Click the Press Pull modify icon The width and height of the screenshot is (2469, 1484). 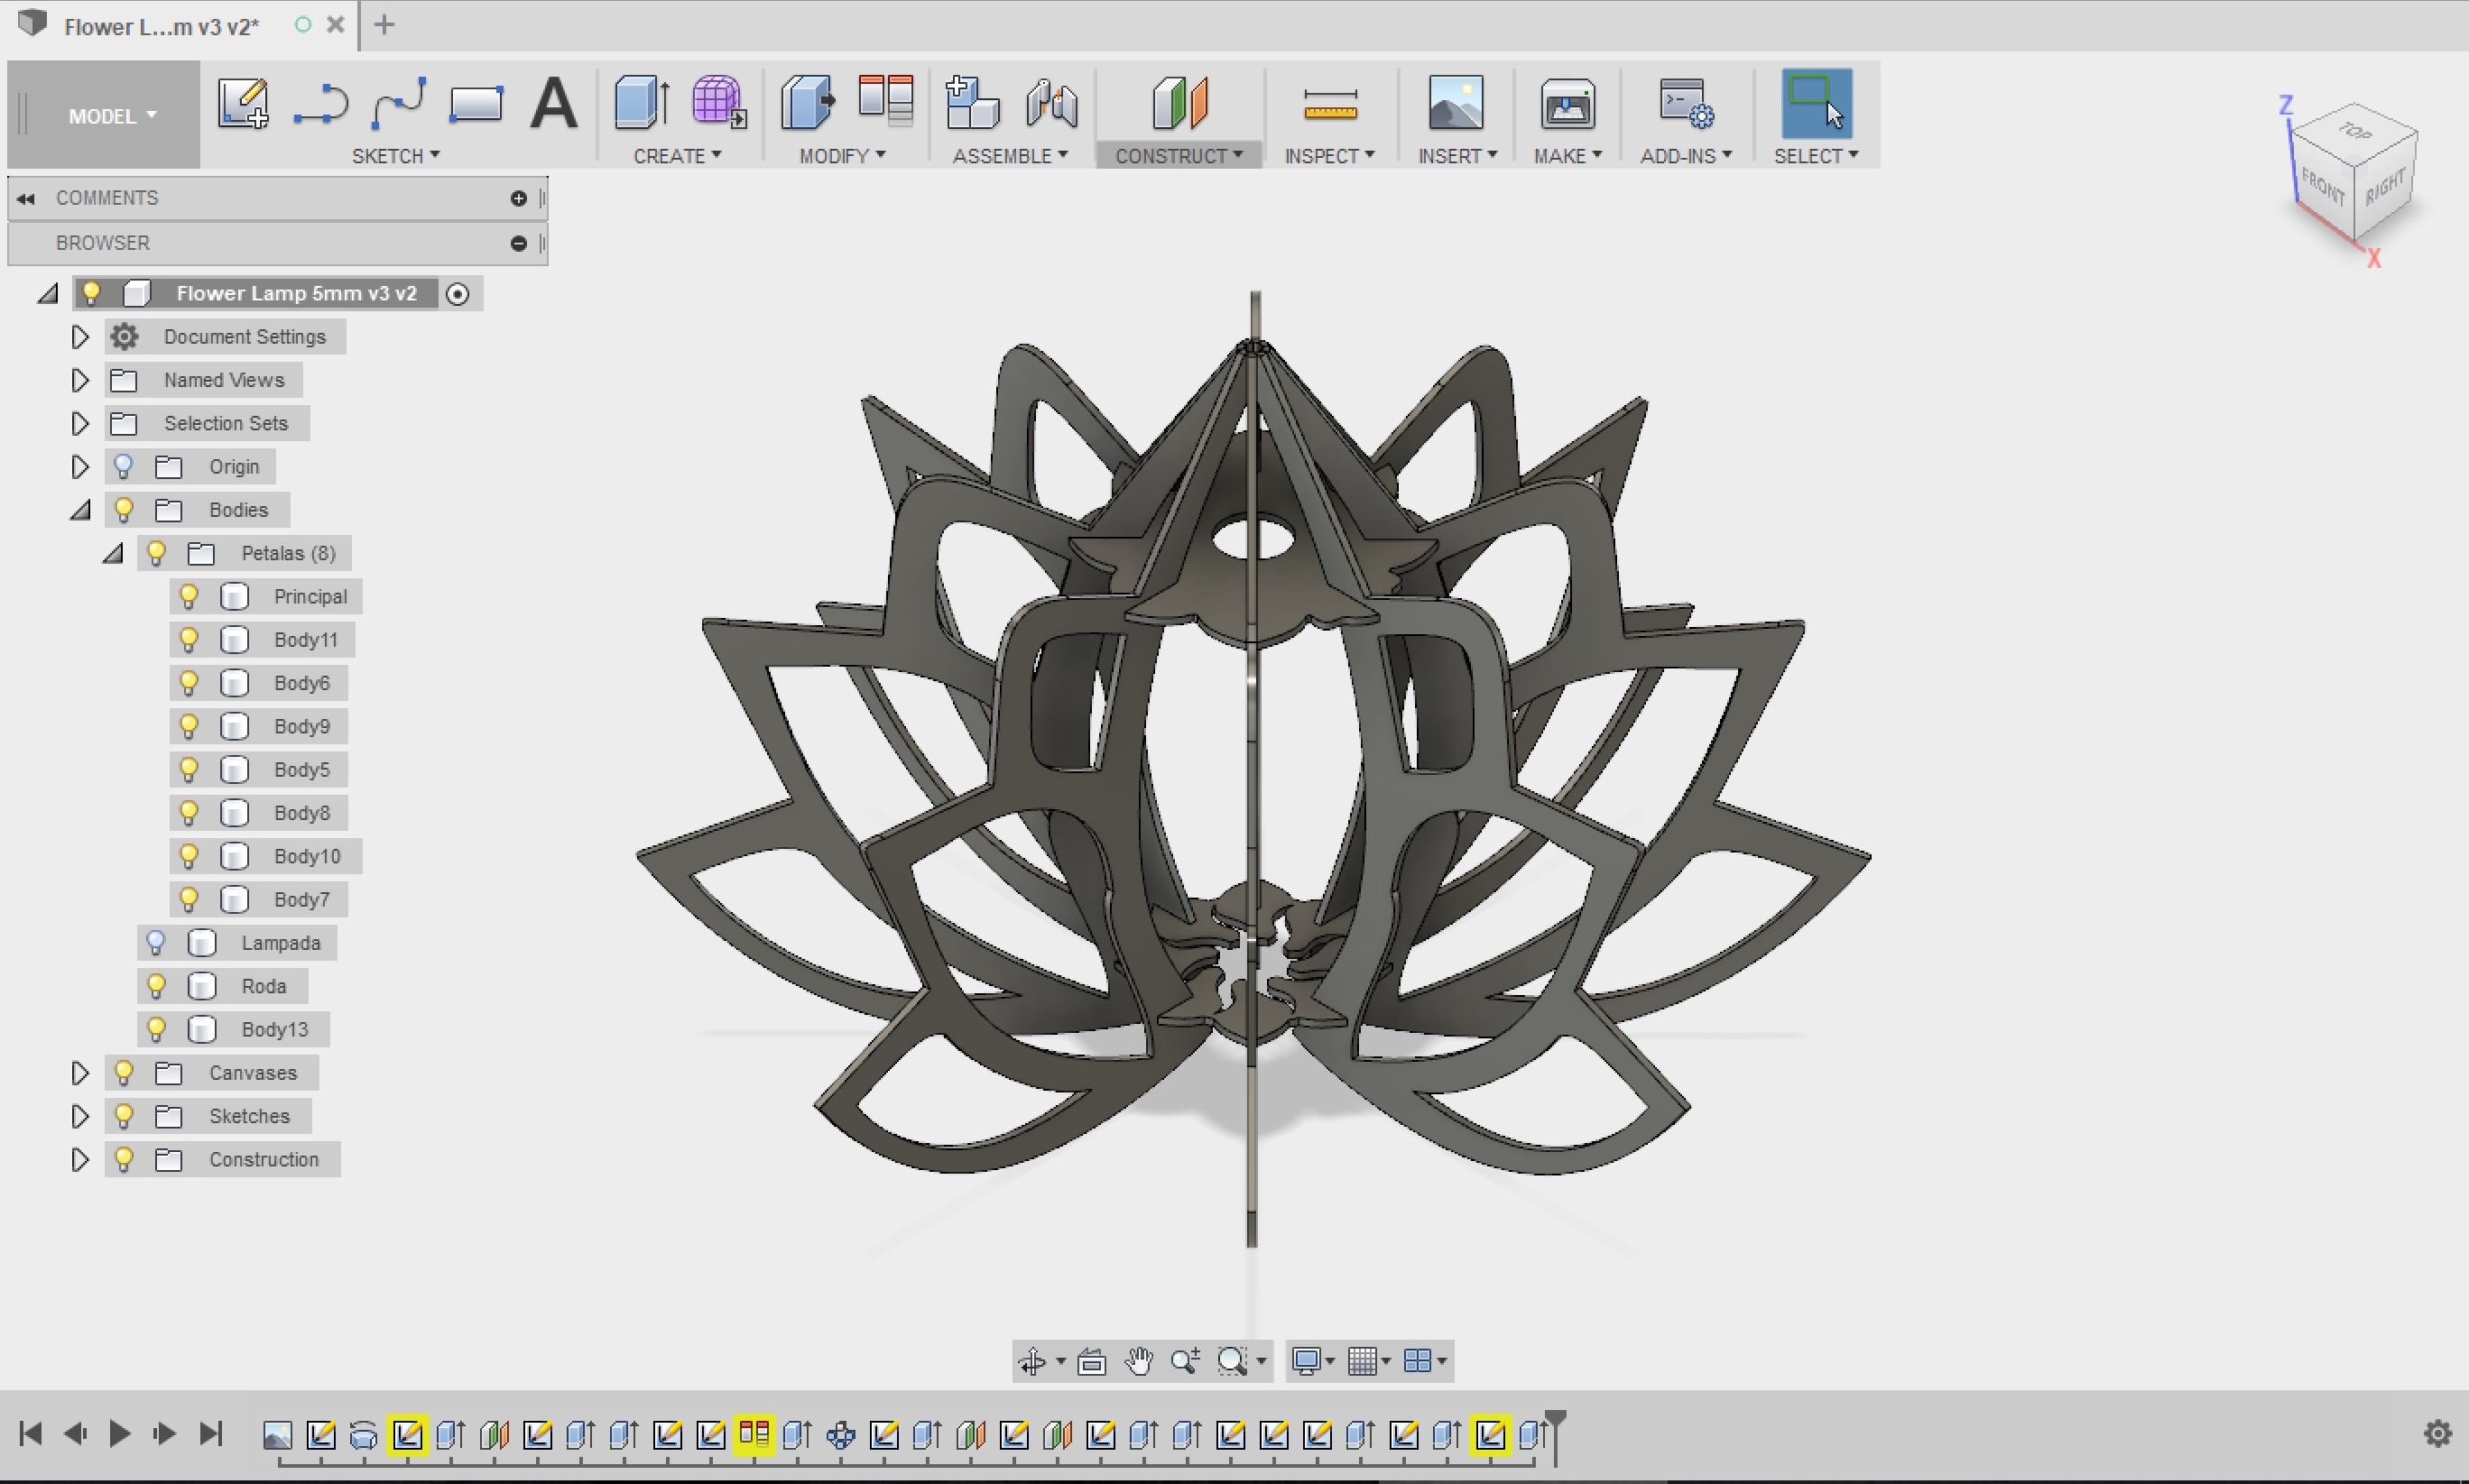tap(808, 102)
